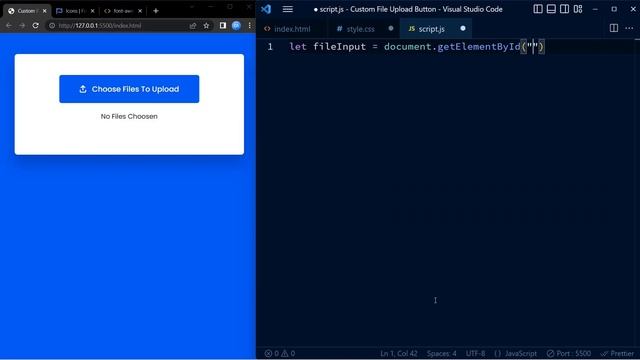The height and width of the screenshot is (360, 640).
Task: Switch to the font-awesome browser tab
Action: (x=123, y=11)
